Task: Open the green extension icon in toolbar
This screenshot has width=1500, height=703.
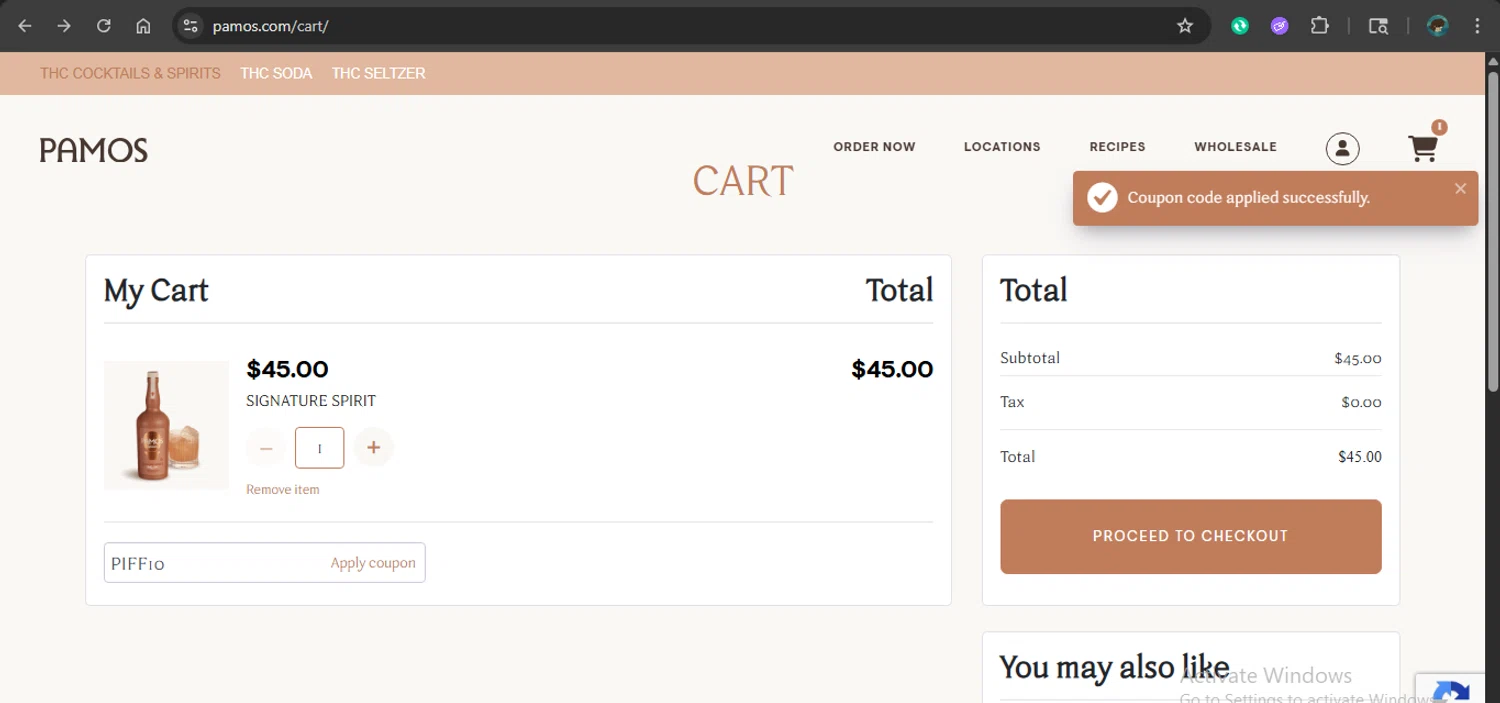Action: (1240, 26)
